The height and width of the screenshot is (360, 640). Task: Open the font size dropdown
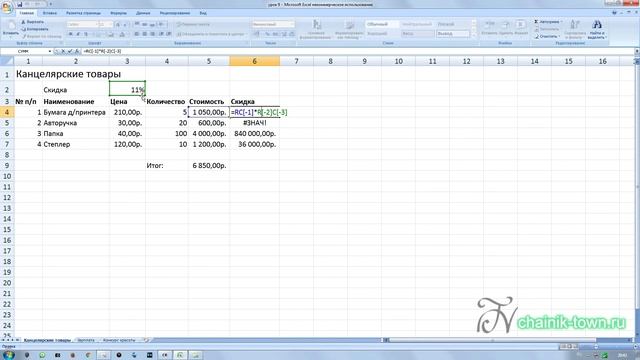111,24
